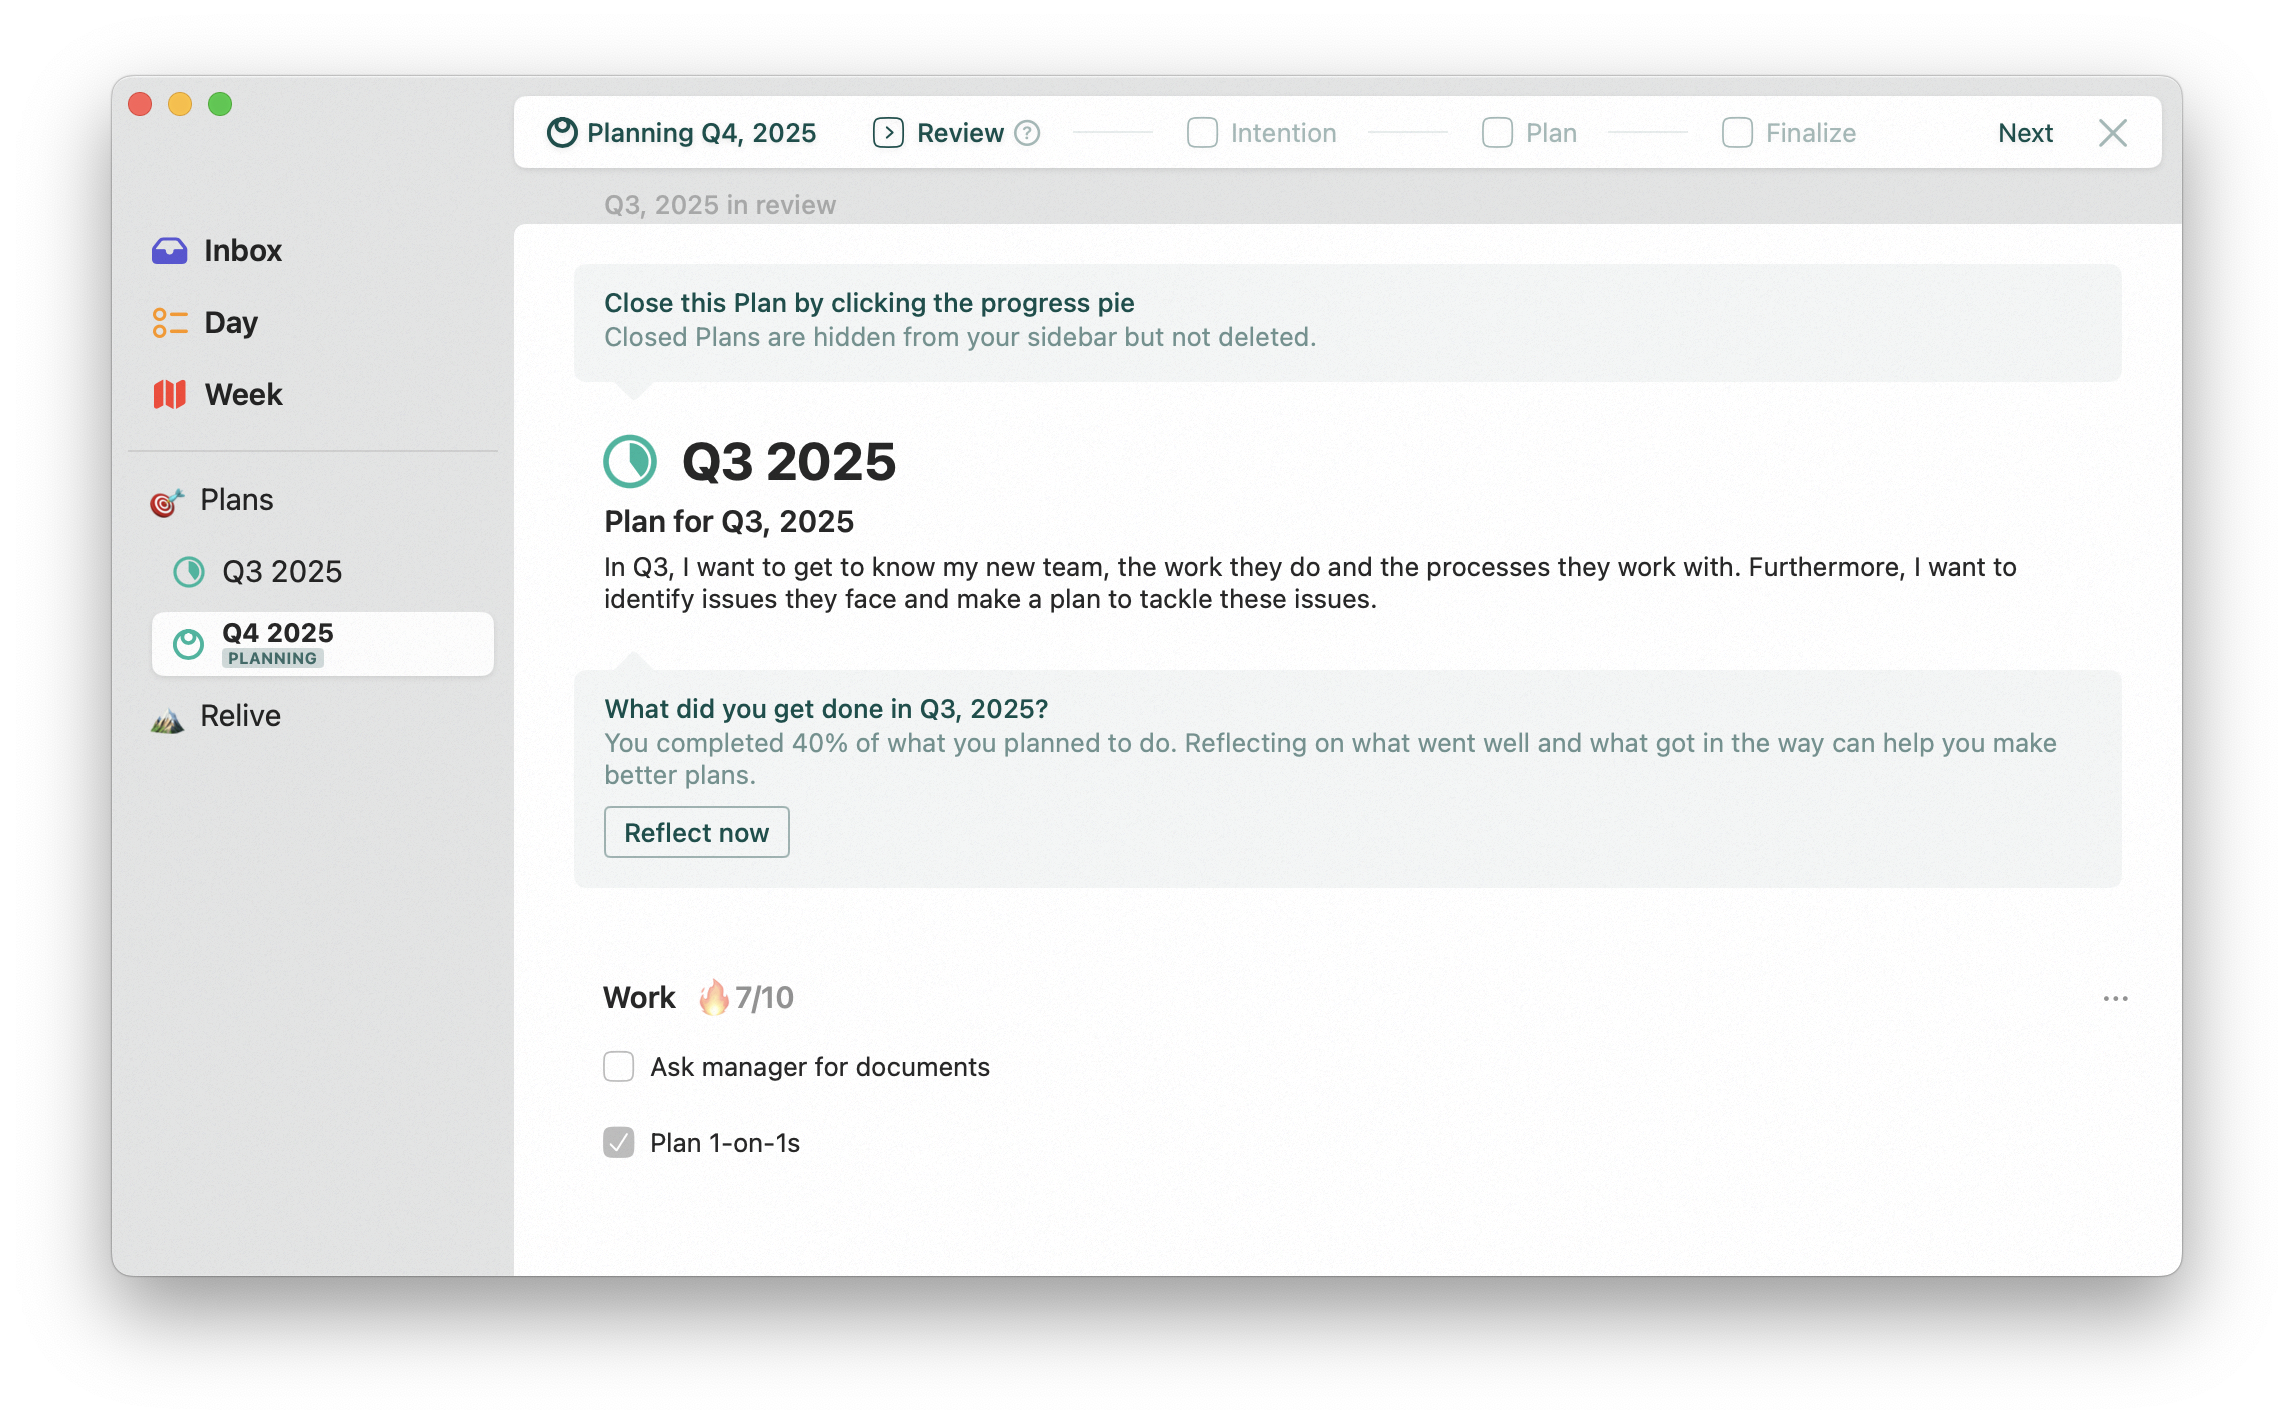Click the Q3, 2025 in review label
Viewport: 2294px width, 1424px height.
(720, 205)
